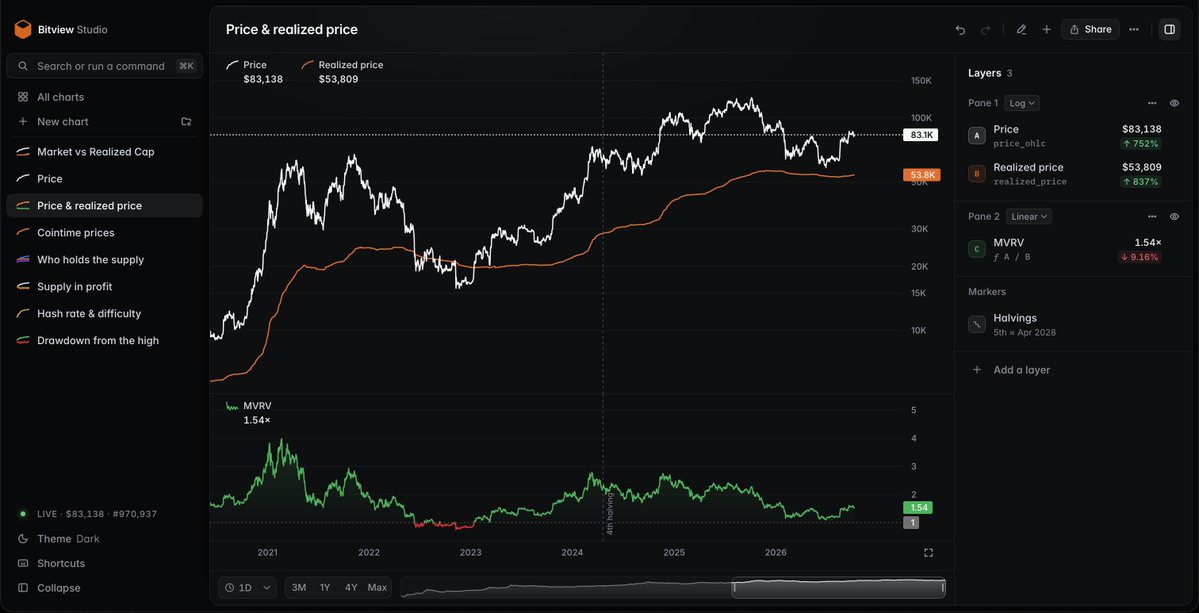The width and height of the screenshot is (1199, 613).
Task: Select Price & realized price chart
Action: tap(104, 206)
